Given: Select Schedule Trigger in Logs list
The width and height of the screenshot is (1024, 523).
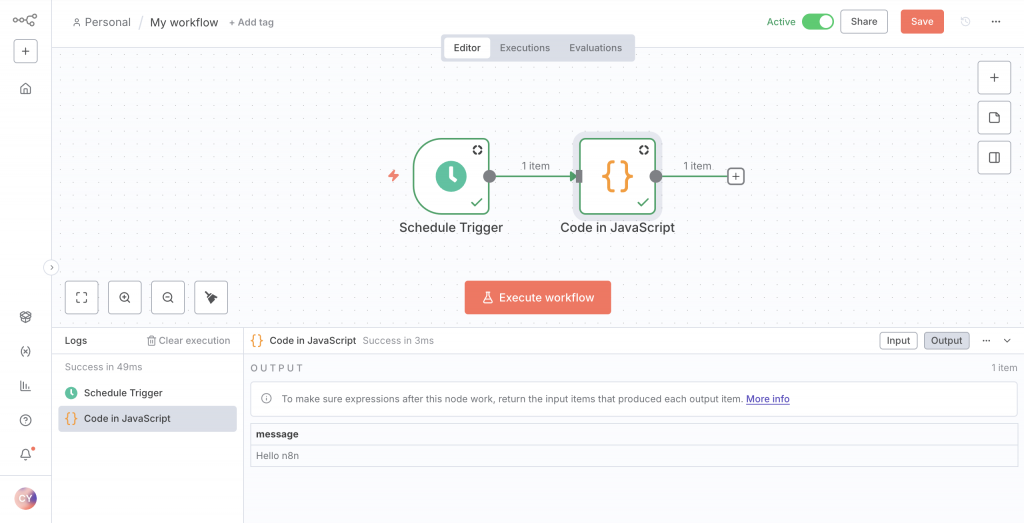Looking at the screenshot, I should point(148,393).
